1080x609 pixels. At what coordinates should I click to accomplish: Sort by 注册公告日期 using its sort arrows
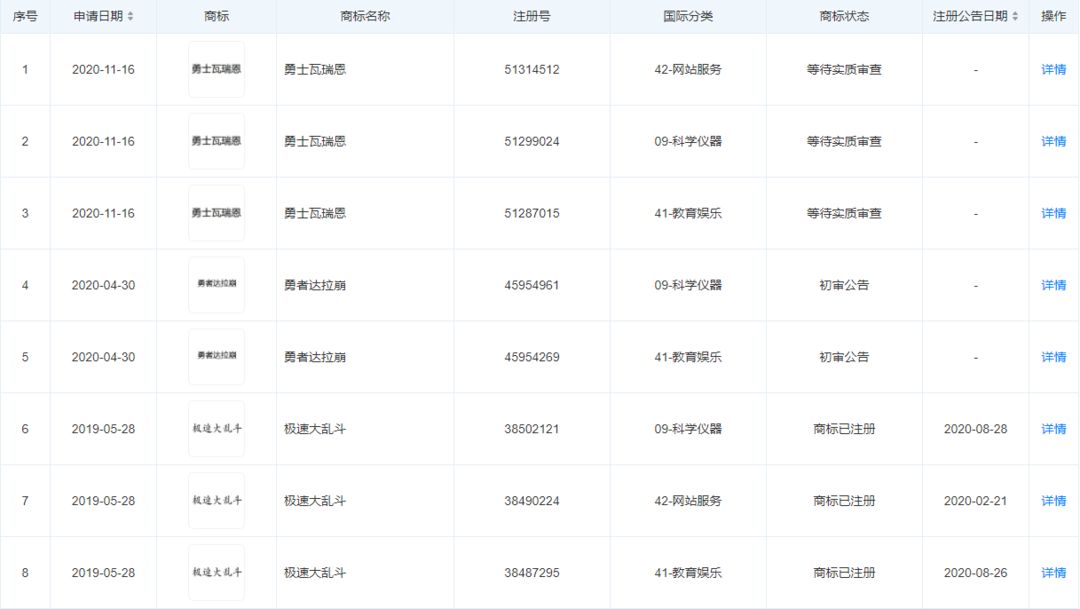click(x=1015, y=16)
